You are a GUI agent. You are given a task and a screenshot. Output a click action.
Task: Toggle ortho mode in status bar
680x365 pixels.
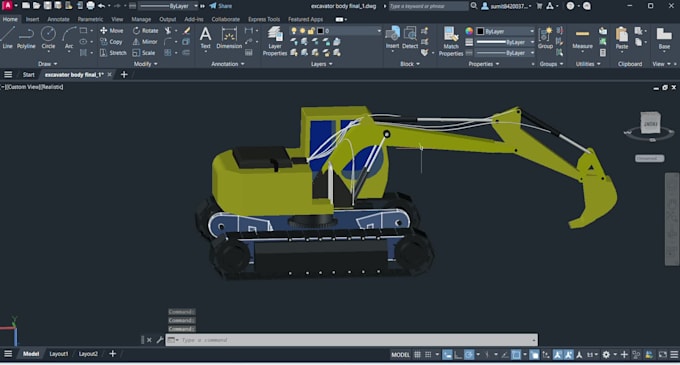(x=458, y=355)
